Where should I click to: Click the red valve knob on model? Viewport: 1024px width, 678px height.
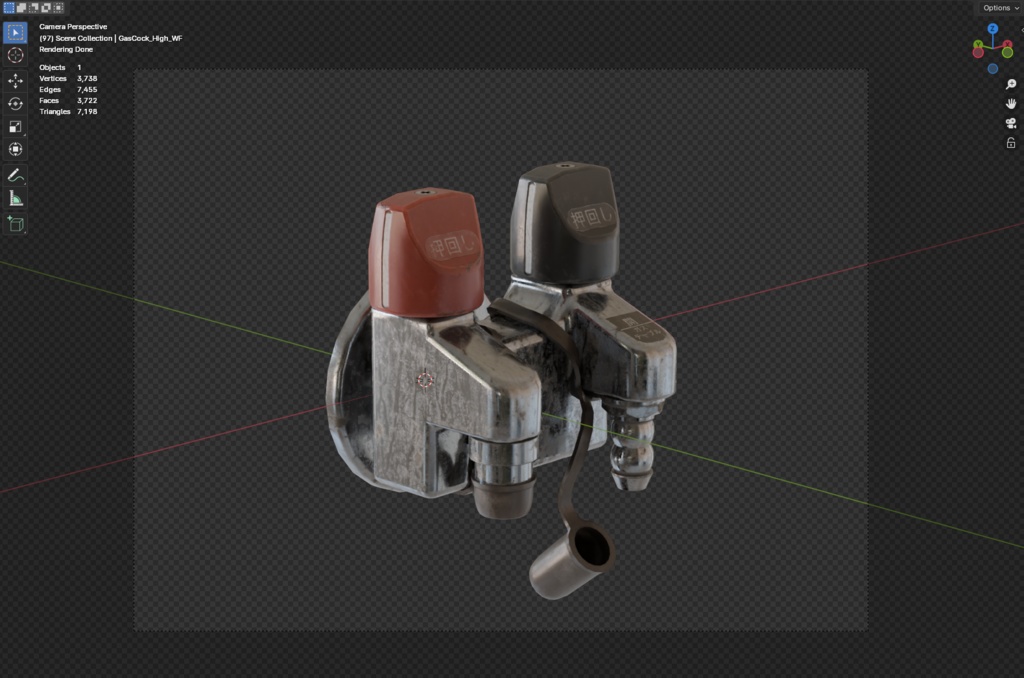point(426,252)
